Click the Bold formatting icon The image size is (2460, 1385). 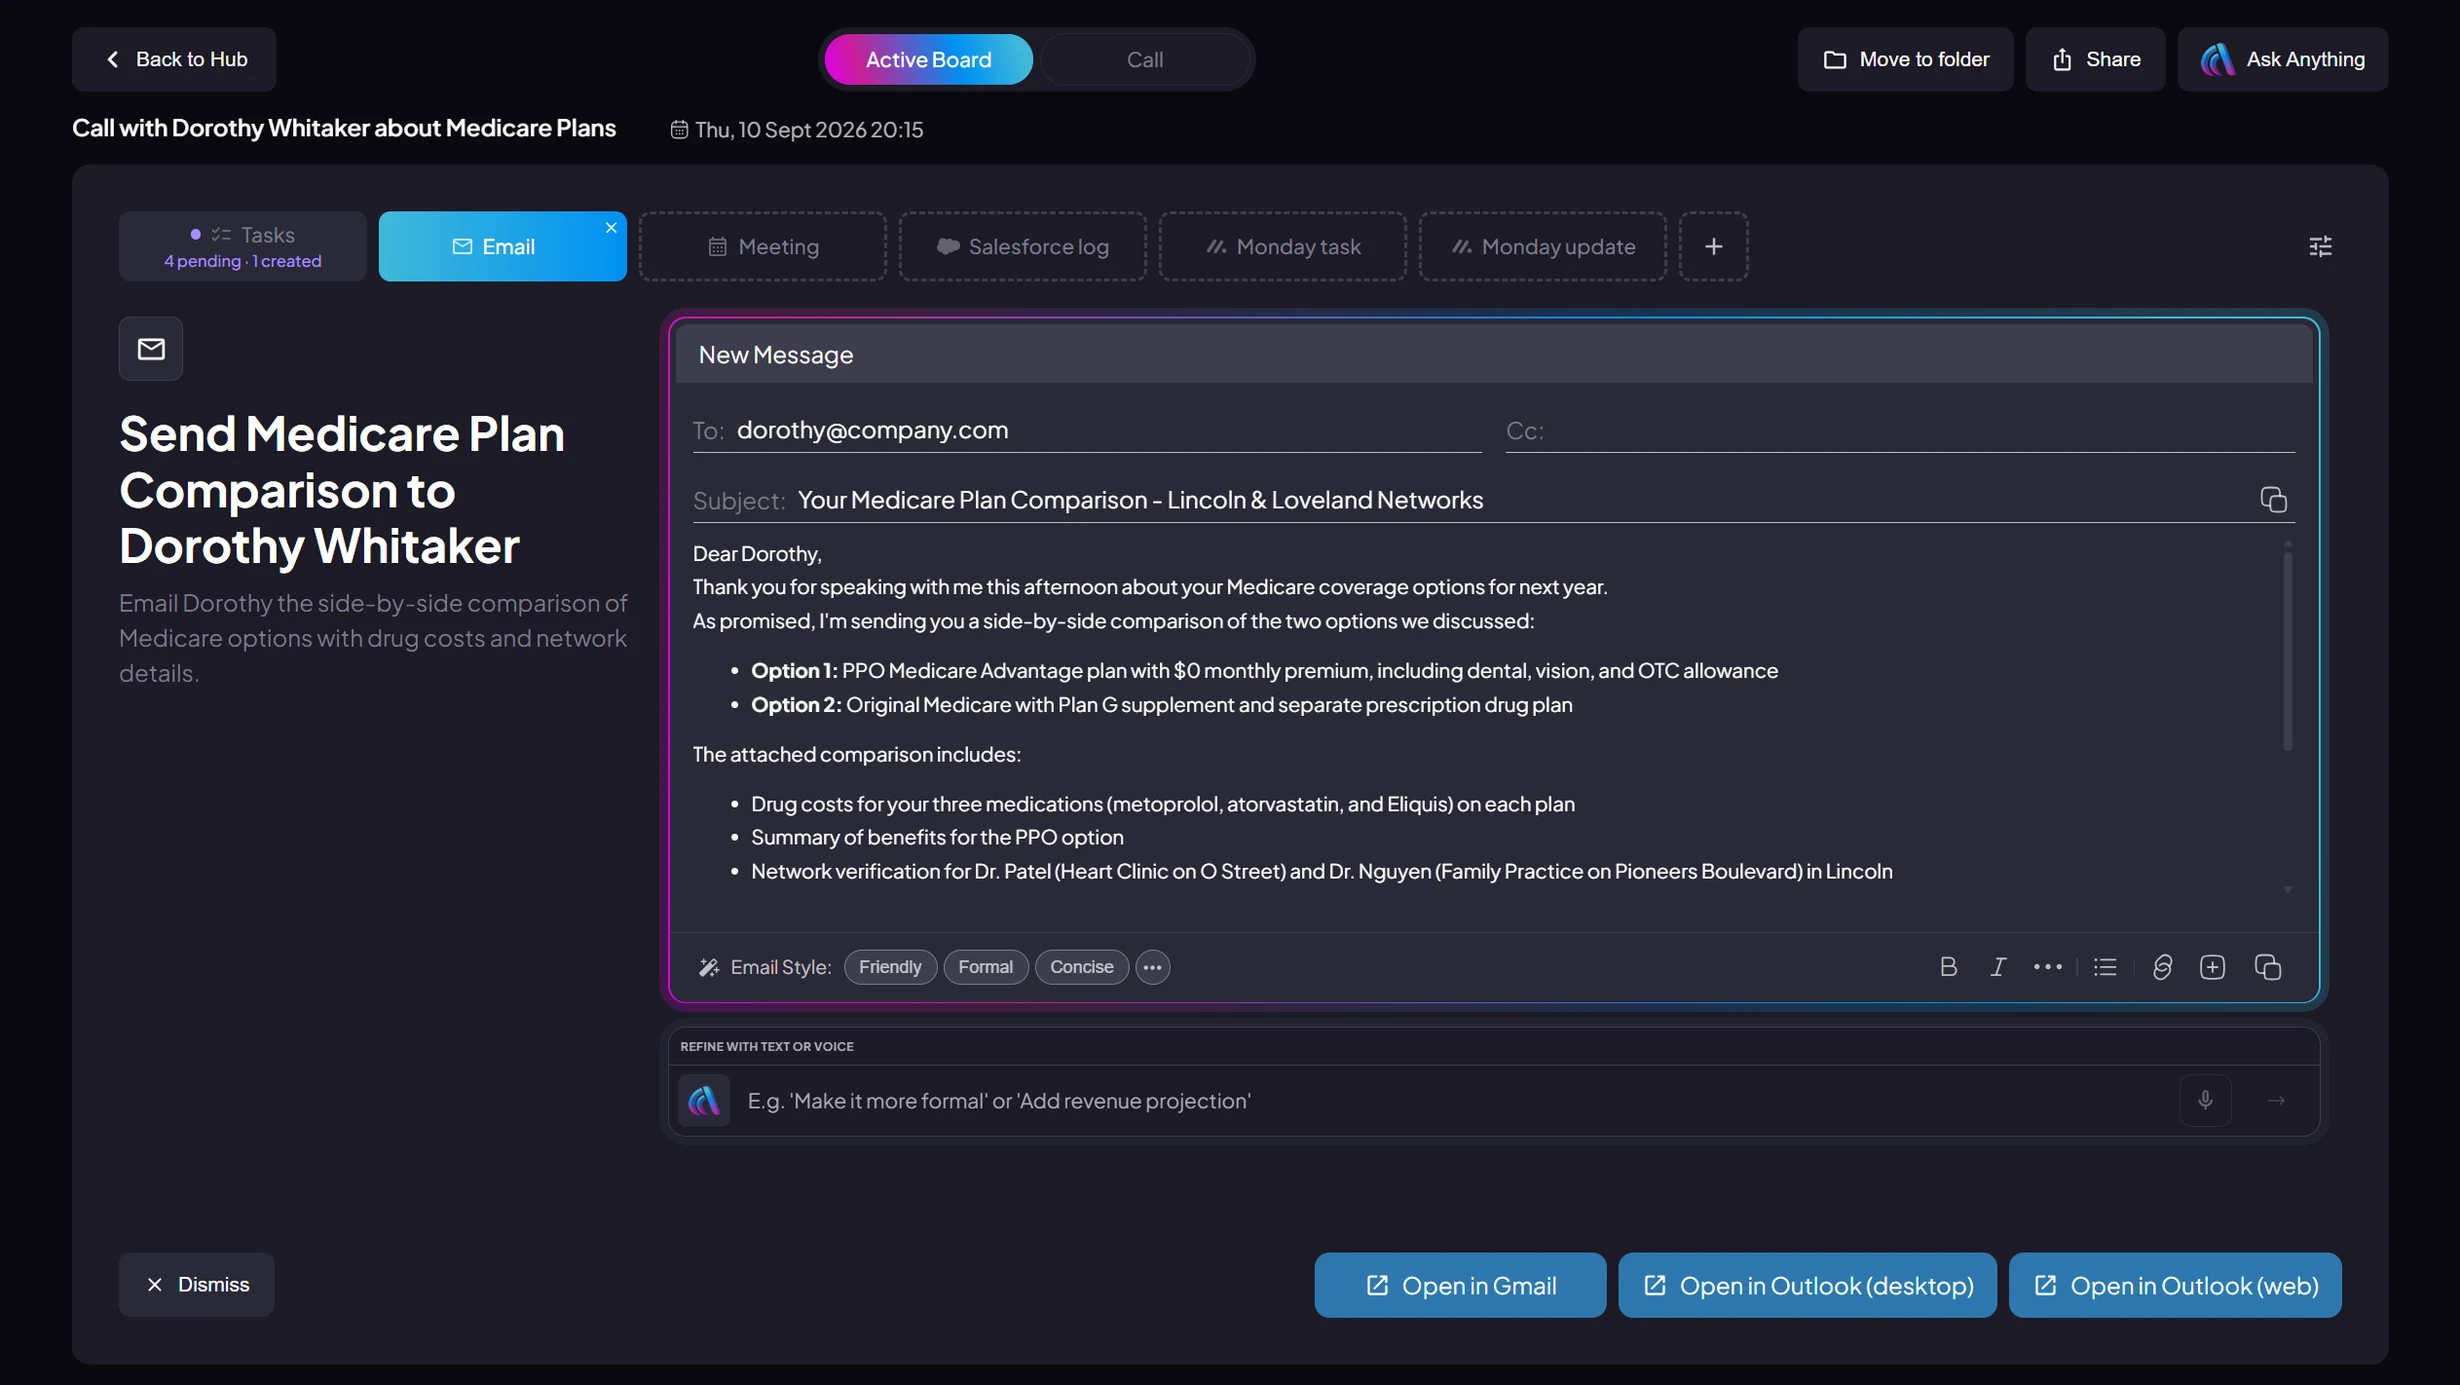click(x=1948, y=967)
